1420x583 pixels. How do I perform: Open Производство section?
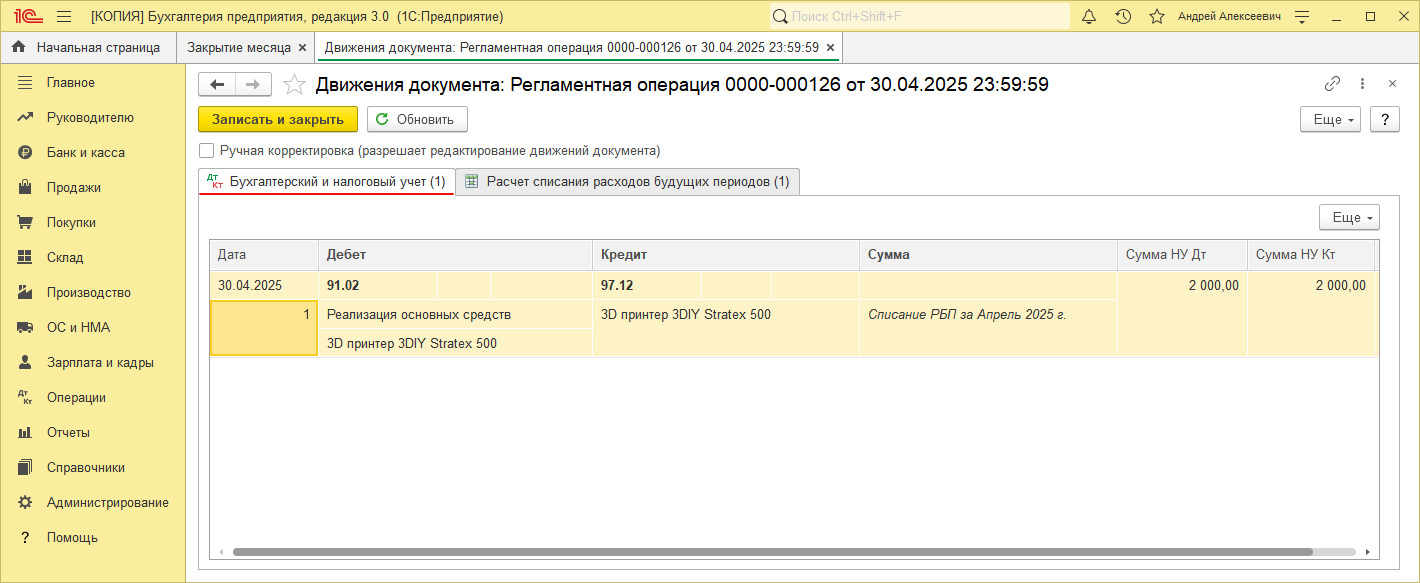tap(92, 292)
